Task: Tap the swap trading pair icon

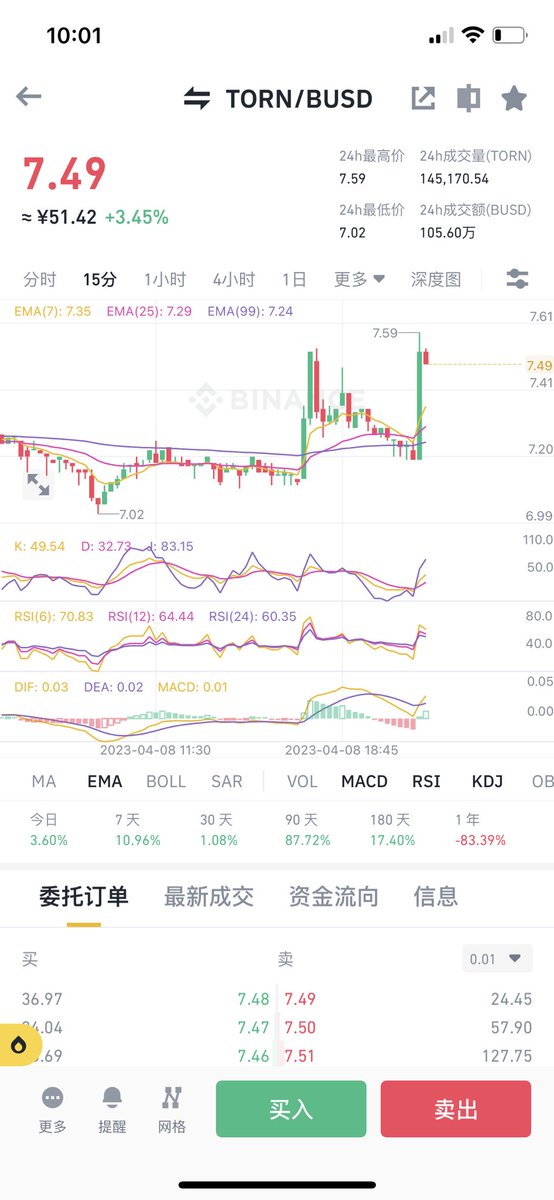Action: coord(197,99)
